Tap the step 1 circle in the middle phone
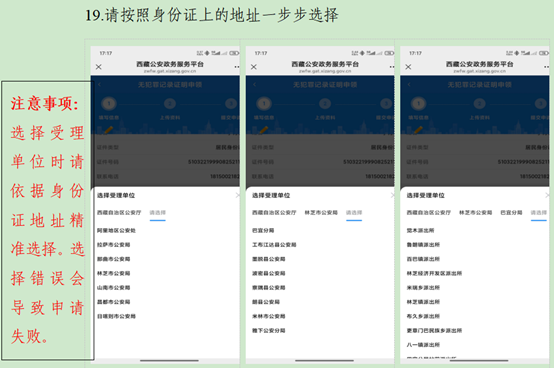The height and width of the screenshot is (368, 554). coord(264,104)
